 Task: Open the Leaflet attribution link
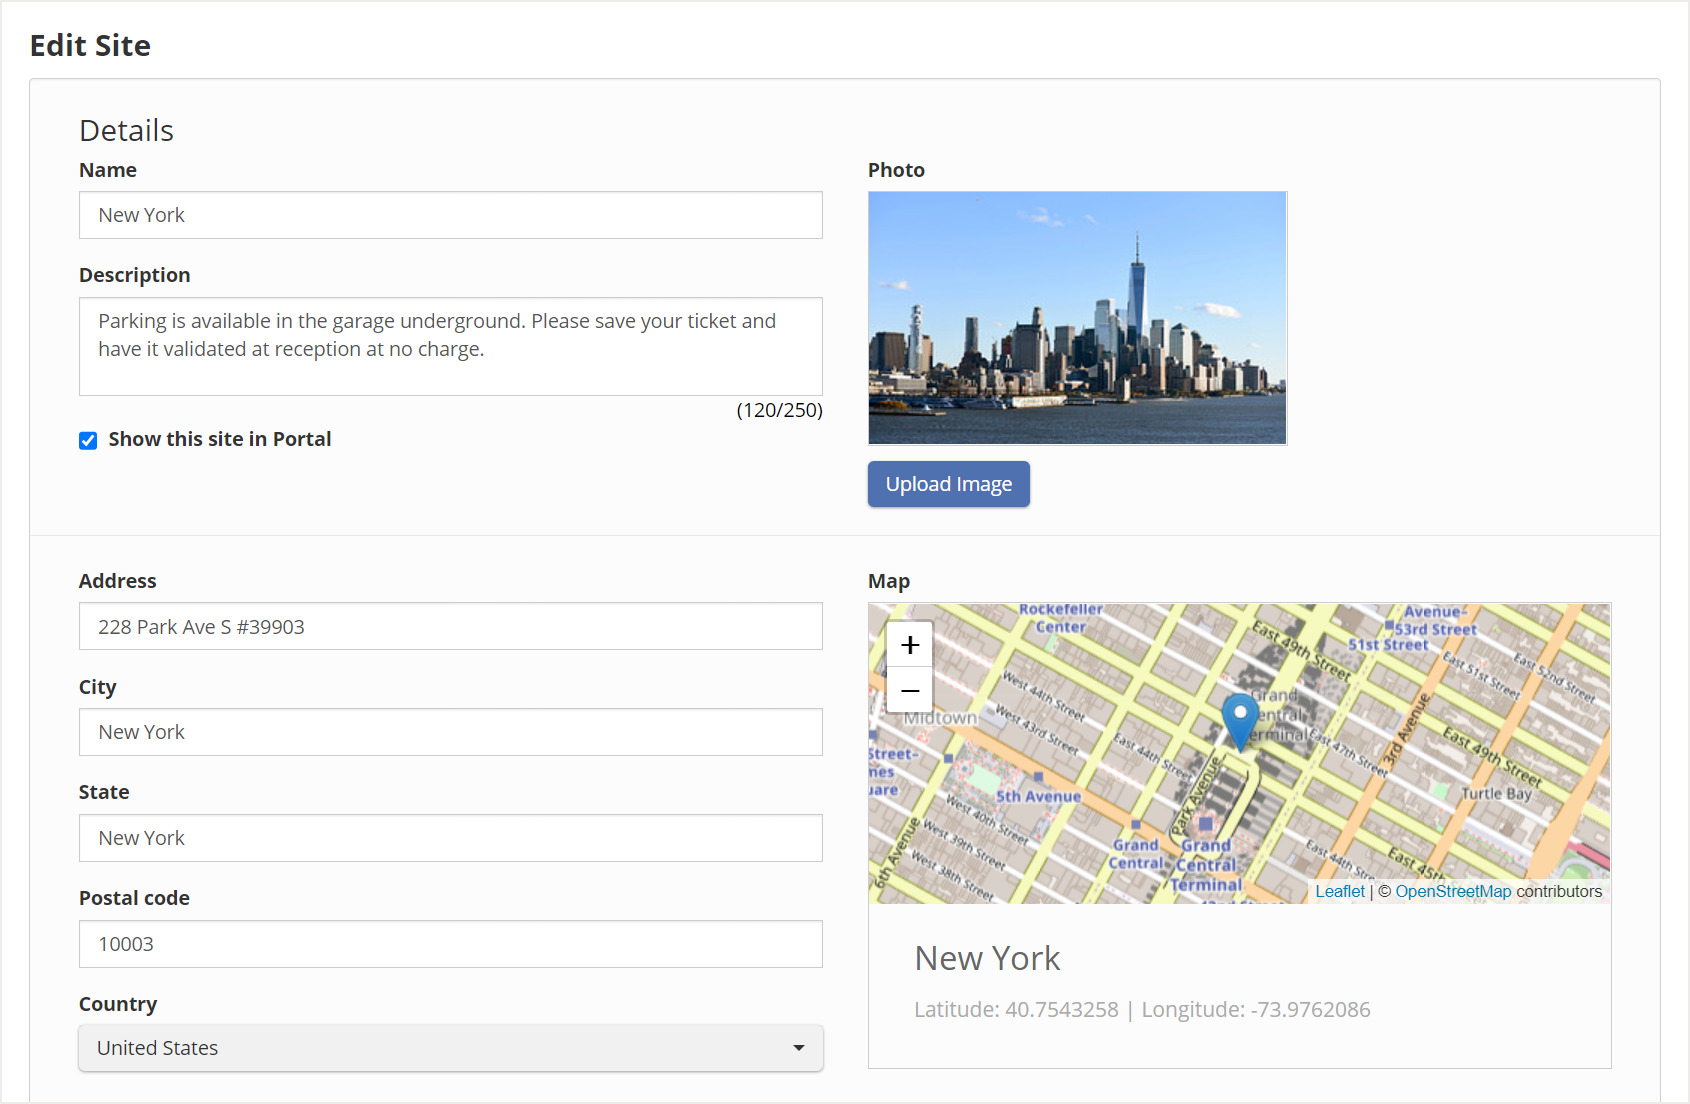click(x=1339, y=891)
